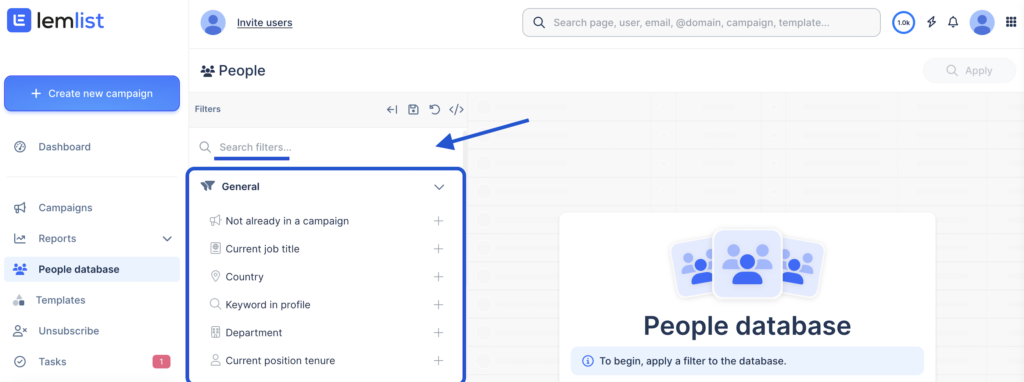Image resolution: width=1024 pixels, height=382 pixels.
Task: Add the Department filter
Action: coord(438,332)
